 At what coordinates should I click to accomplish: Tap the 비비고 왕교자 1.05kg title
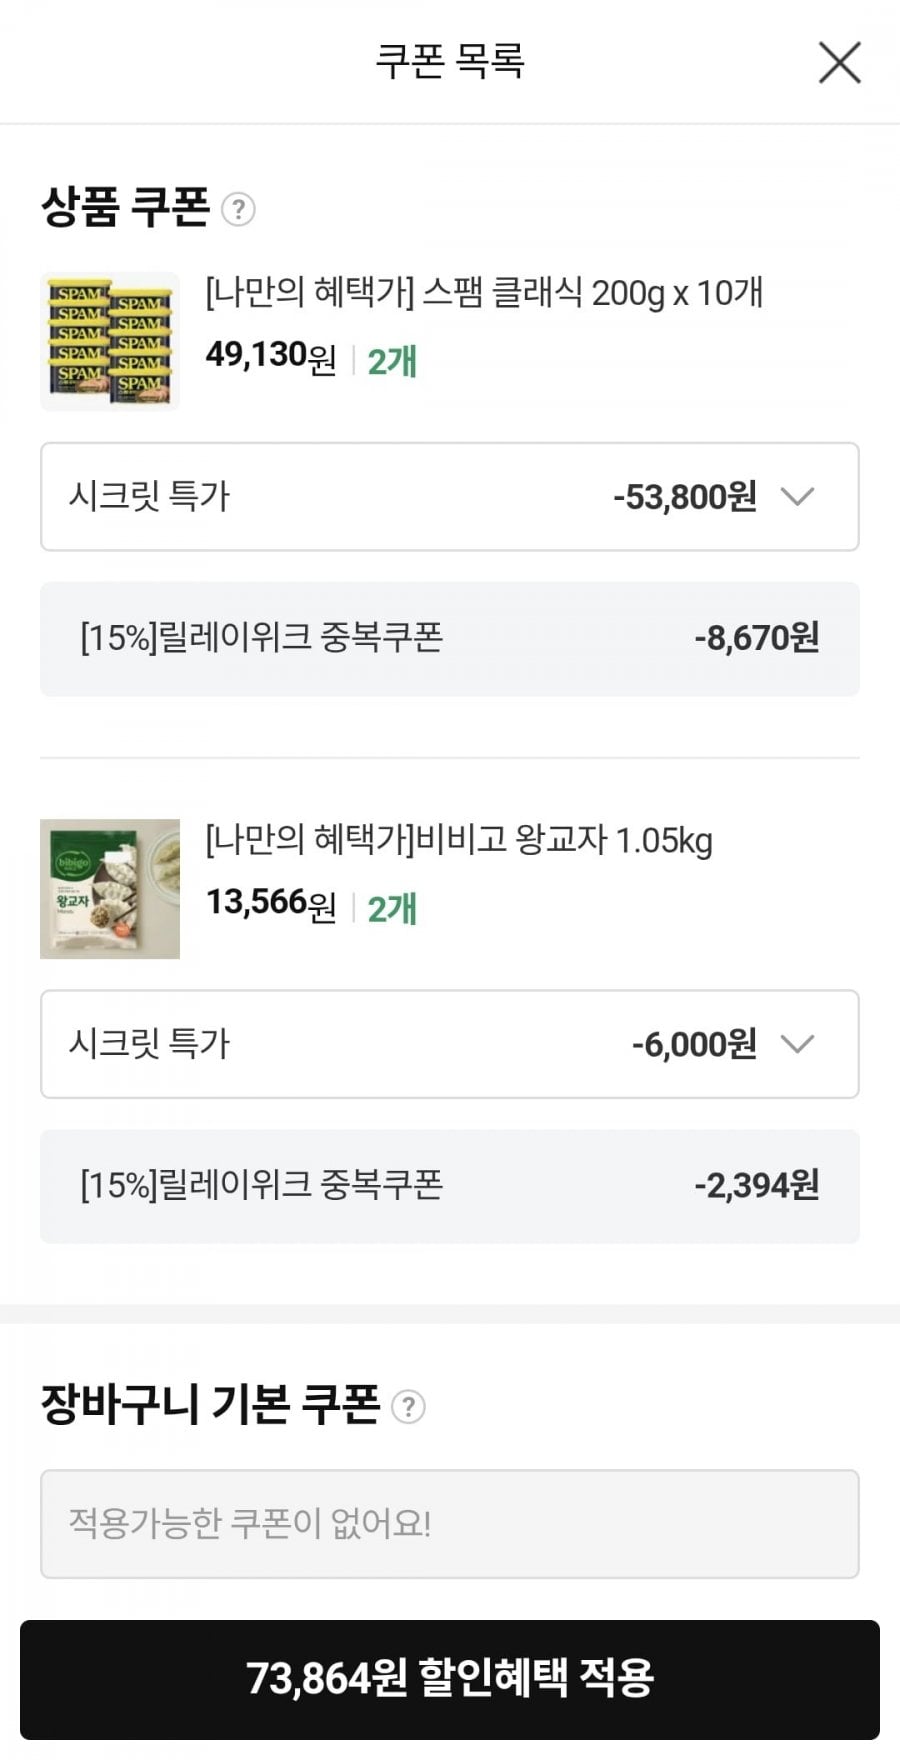(459, 841)
